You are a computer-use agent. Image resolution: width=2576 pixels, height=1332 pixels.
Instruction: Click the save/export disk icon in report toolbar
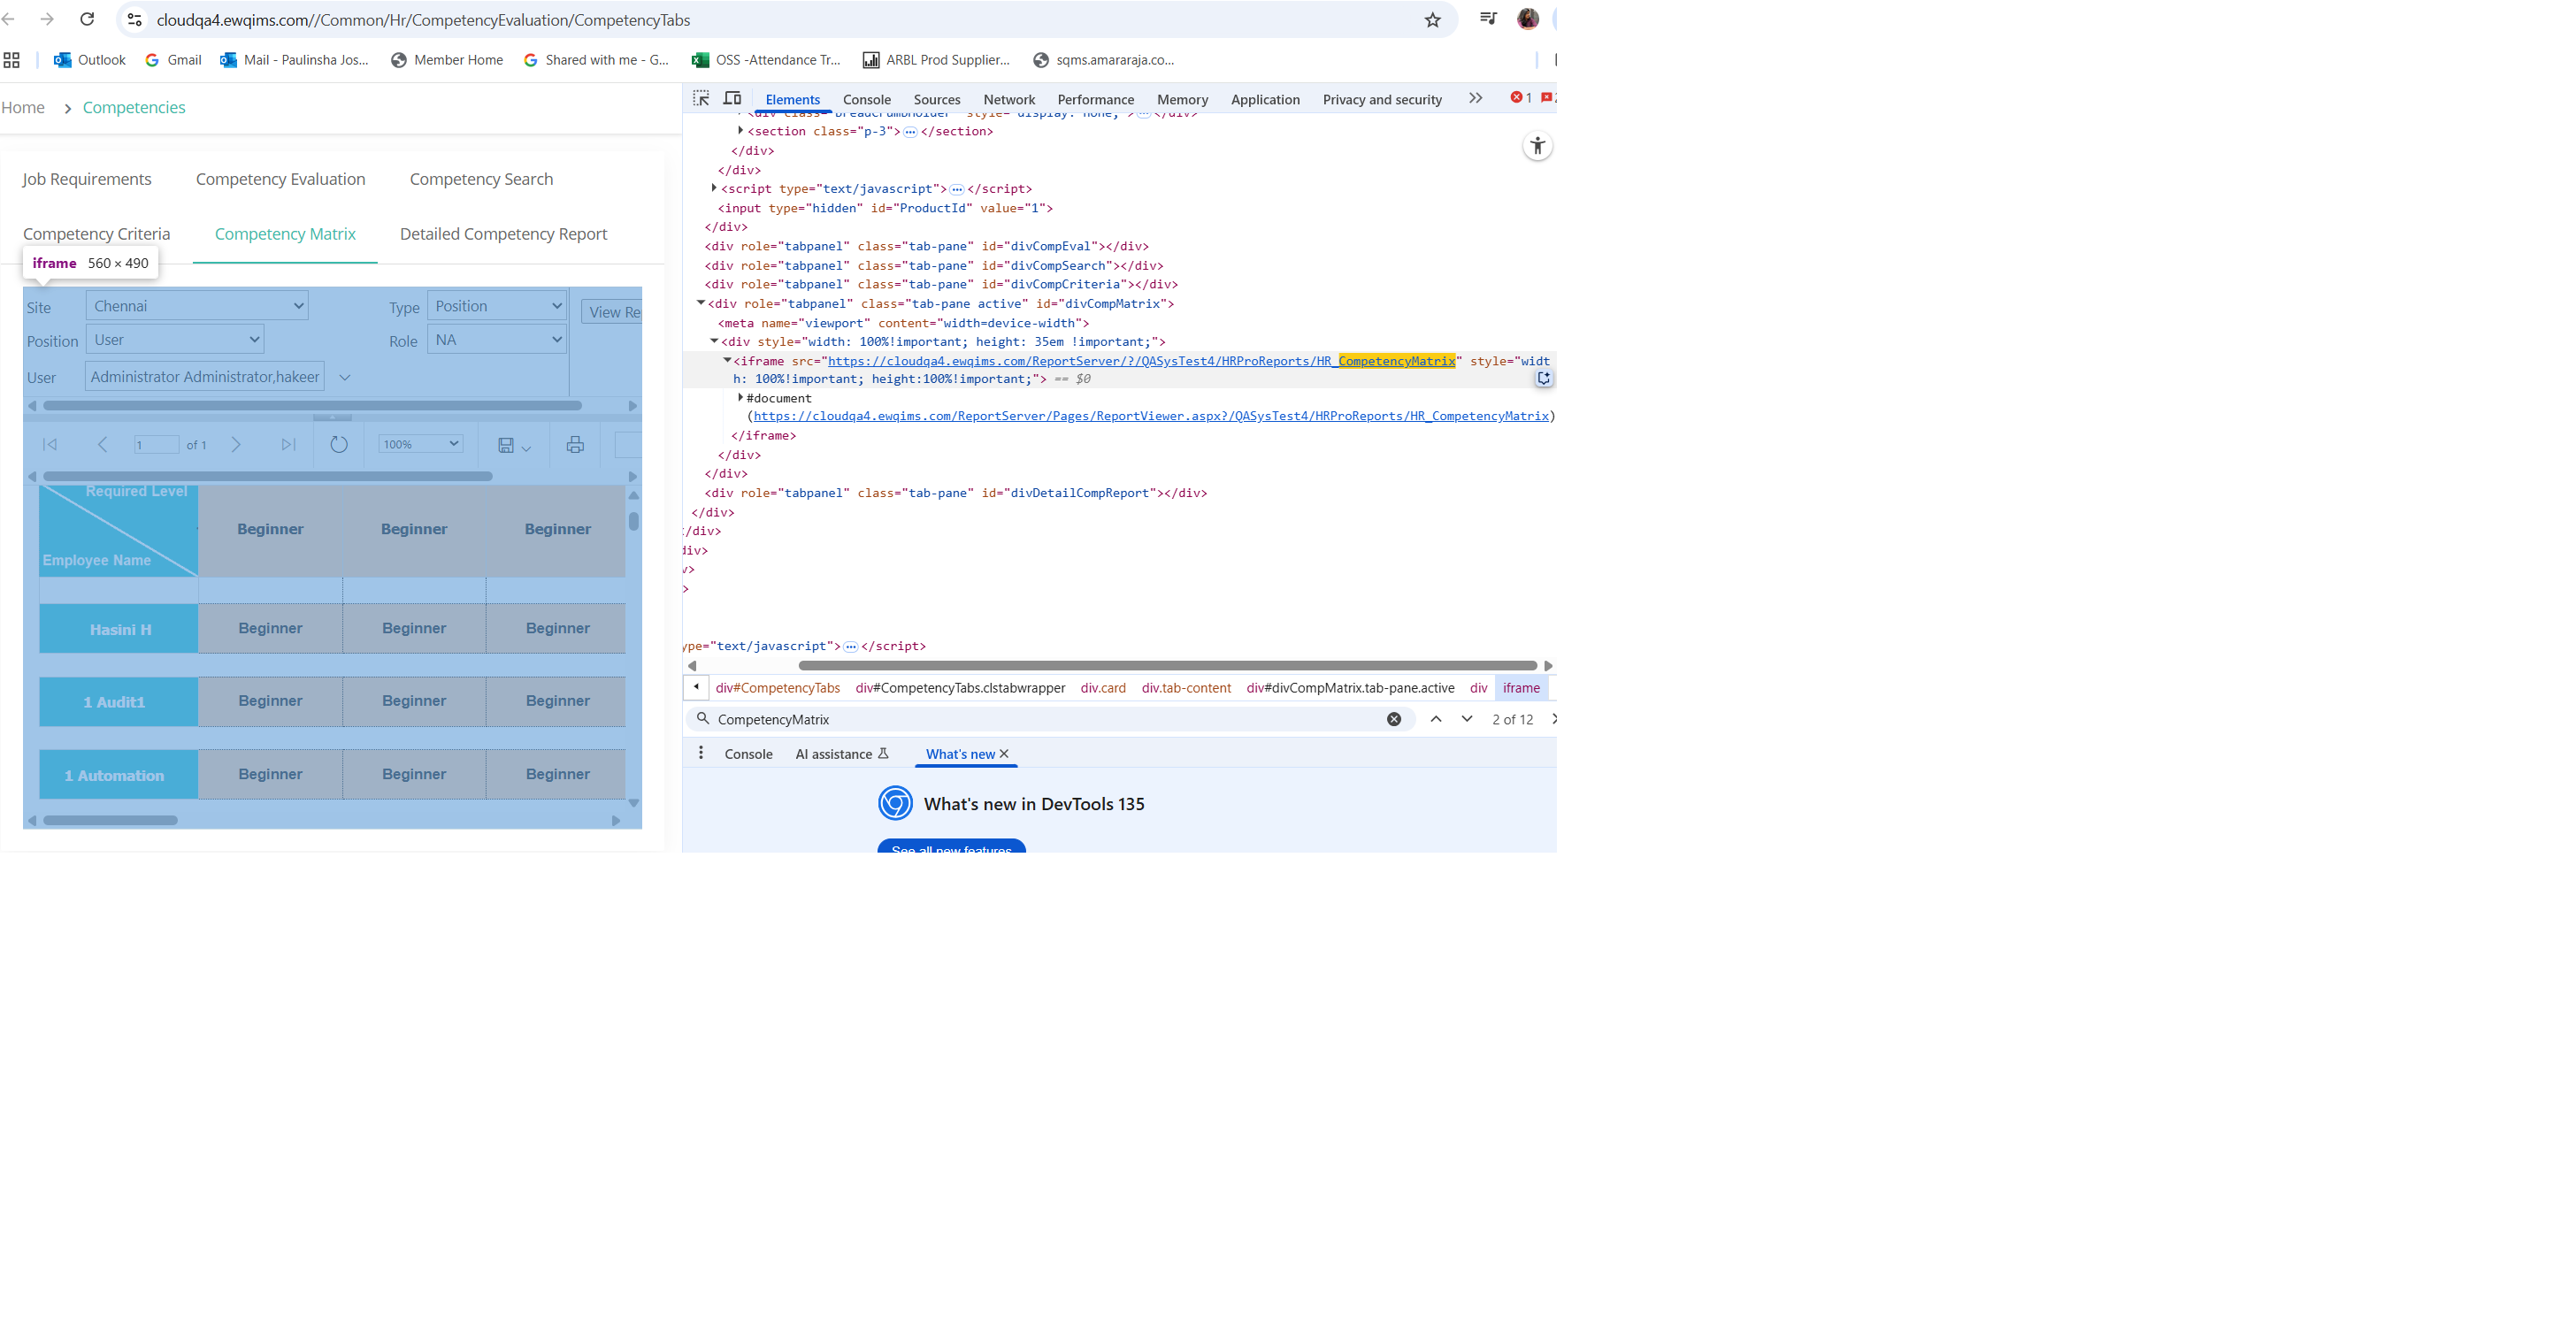point(506,445)
